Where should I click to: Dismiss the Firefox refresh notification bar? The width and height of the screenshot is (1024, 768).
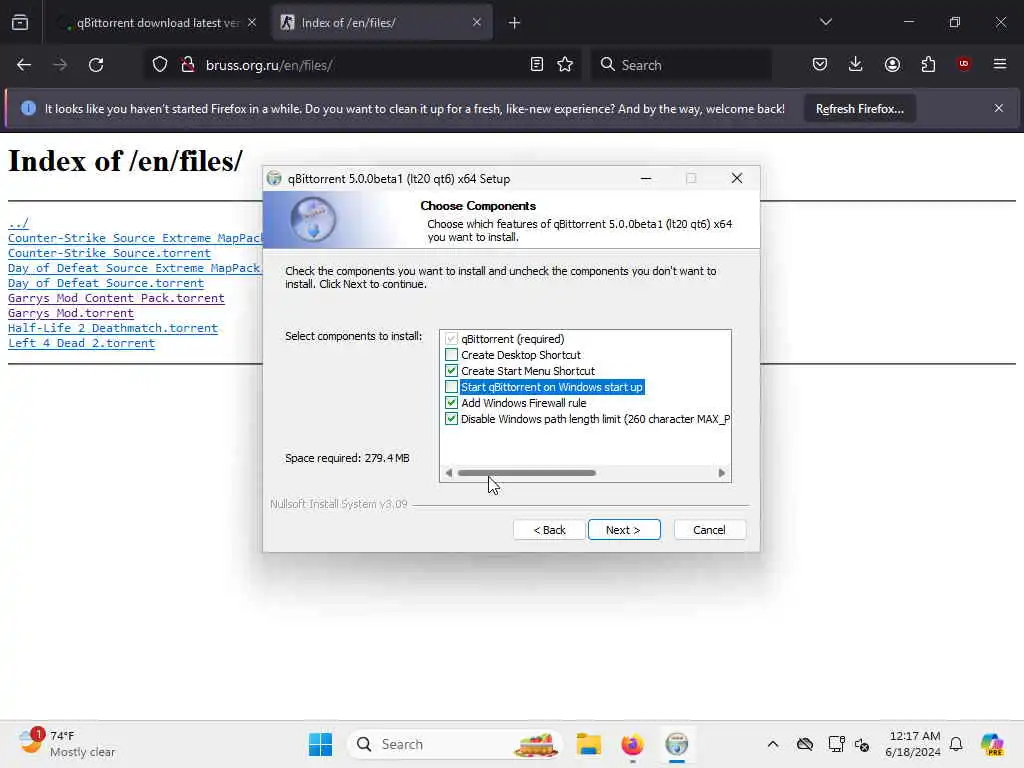click(999, 108)
